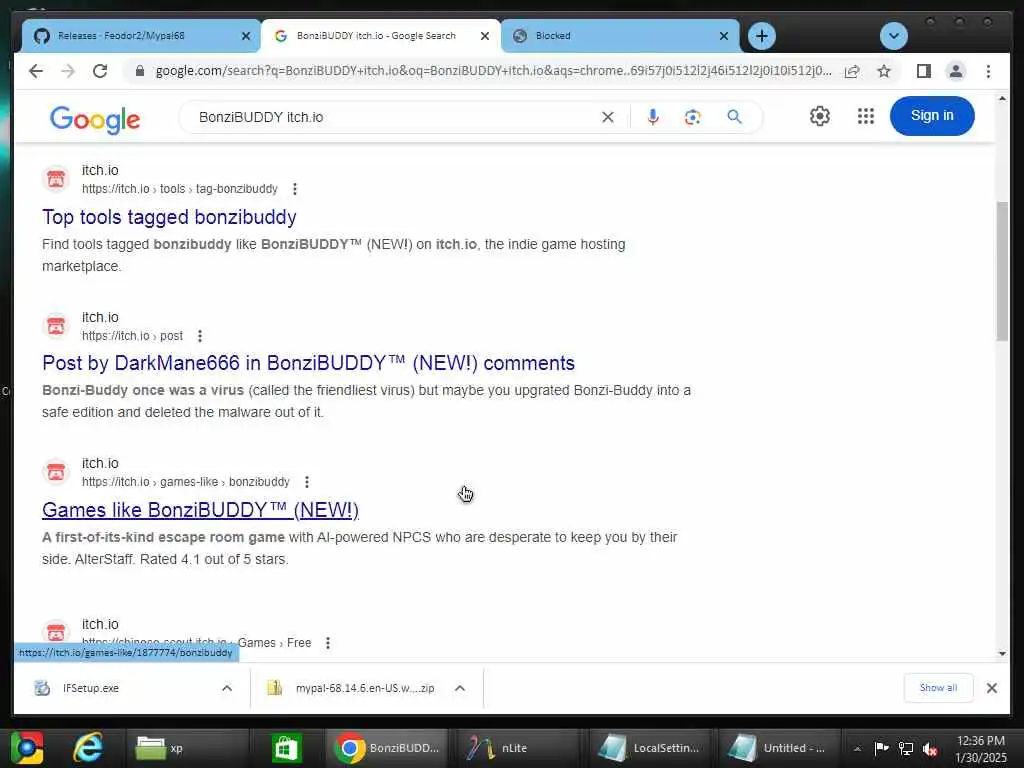The image size is (1024, 768).
Task: Open more options for Games › Free result
Action: pos(328,643)
